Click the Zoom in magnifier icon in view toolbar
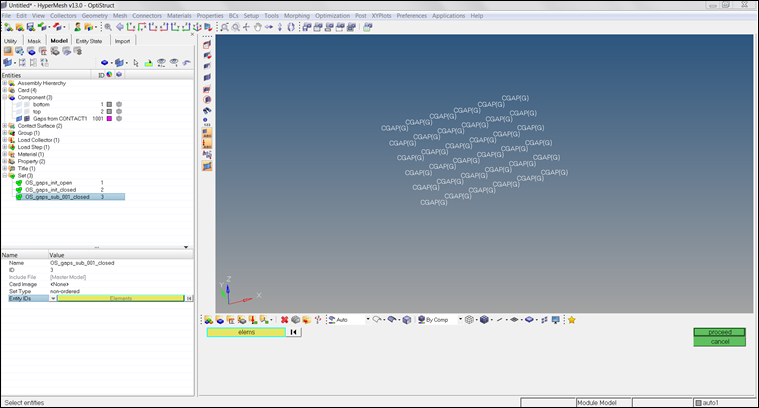This screenshot has width=759, height=408. click(x=108, y=27)
